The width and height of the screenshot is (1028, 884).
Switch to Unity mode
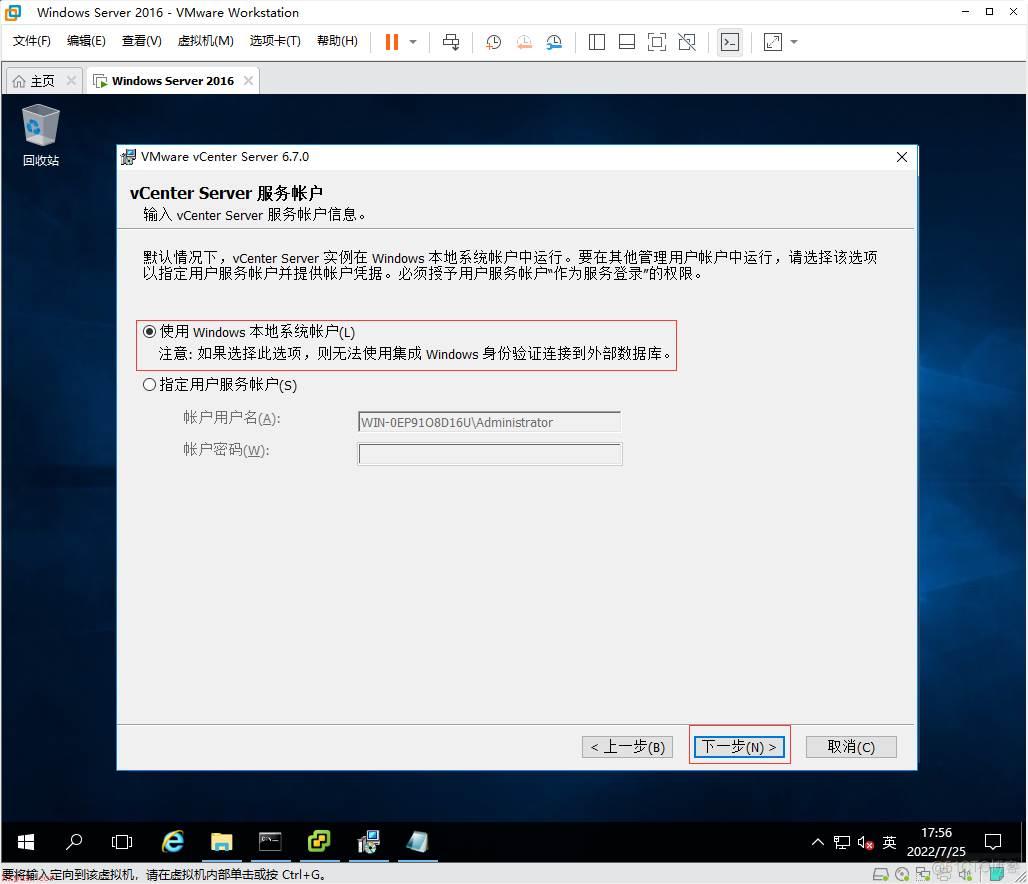[687, 42]
